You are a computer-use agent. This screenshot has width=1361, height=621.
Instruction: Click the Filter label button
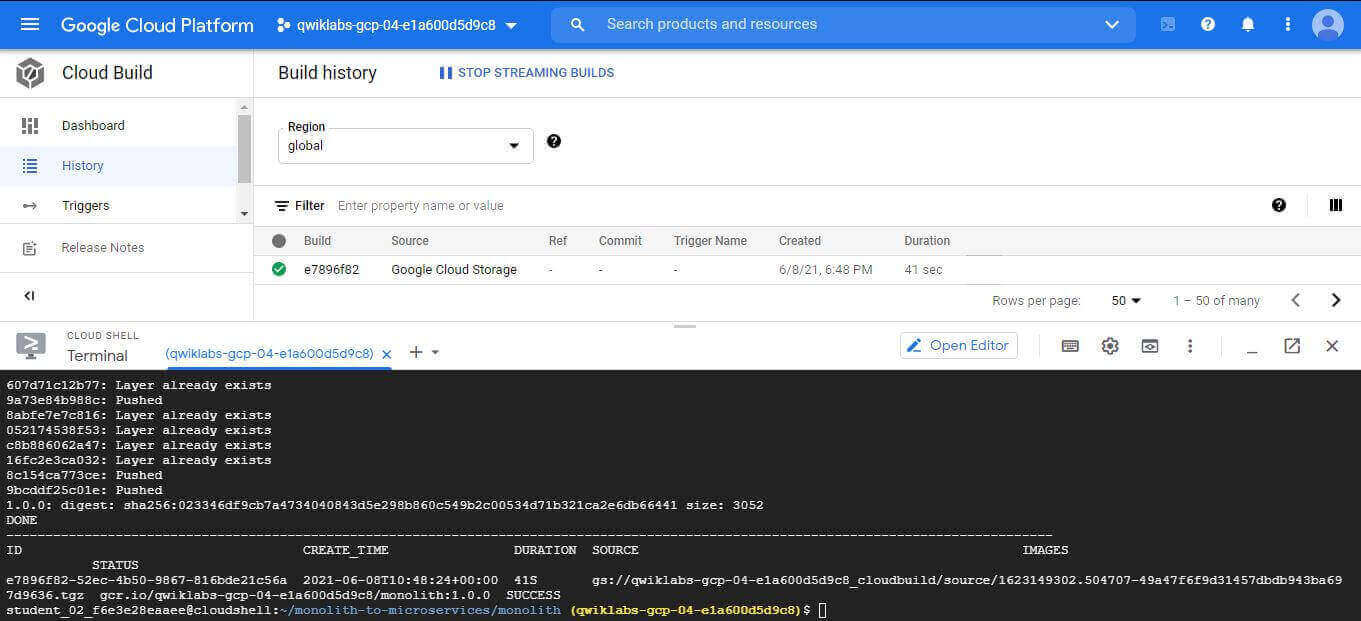(x=299, y=206)
